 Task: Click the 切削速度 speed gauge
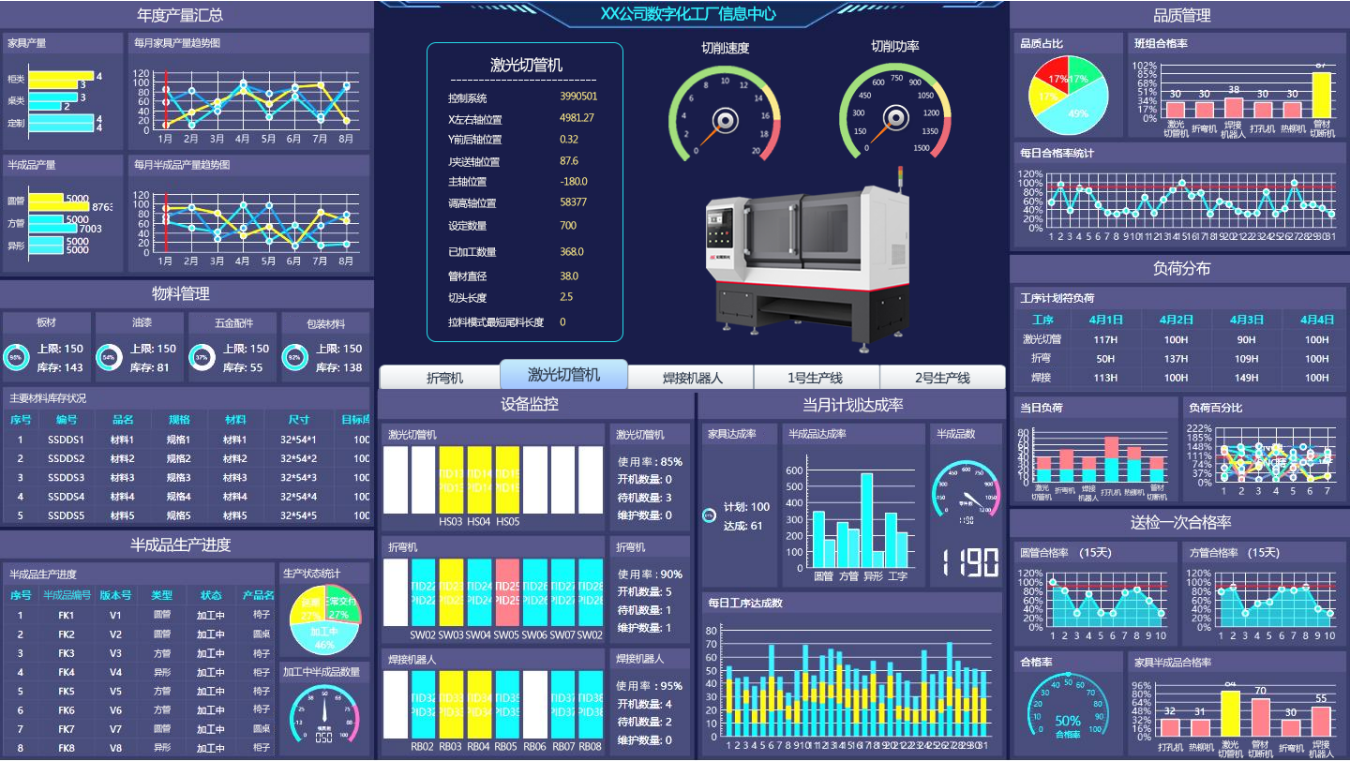(x=724, y=113)
